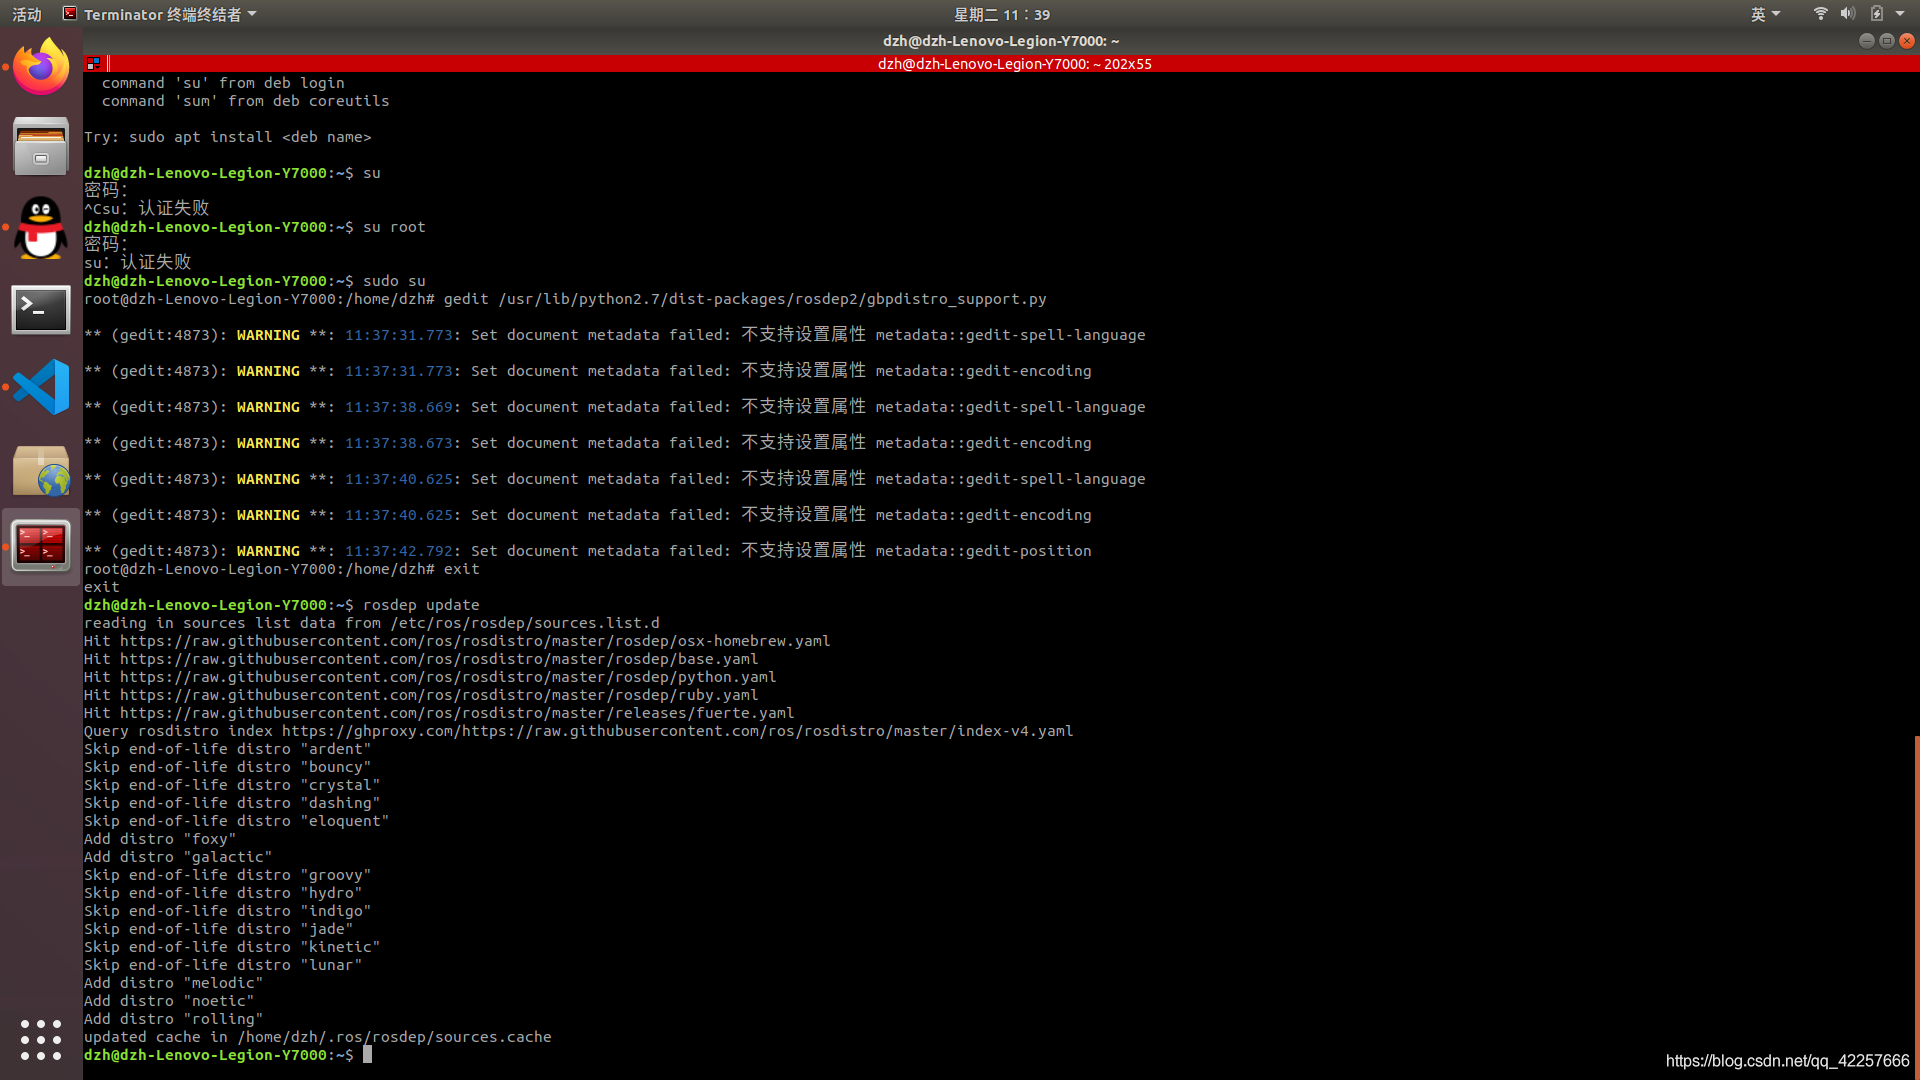1920x1080 pixels.
Task: Click 'Add distro "rolling"' line
Action: [x=173, y=1019]
